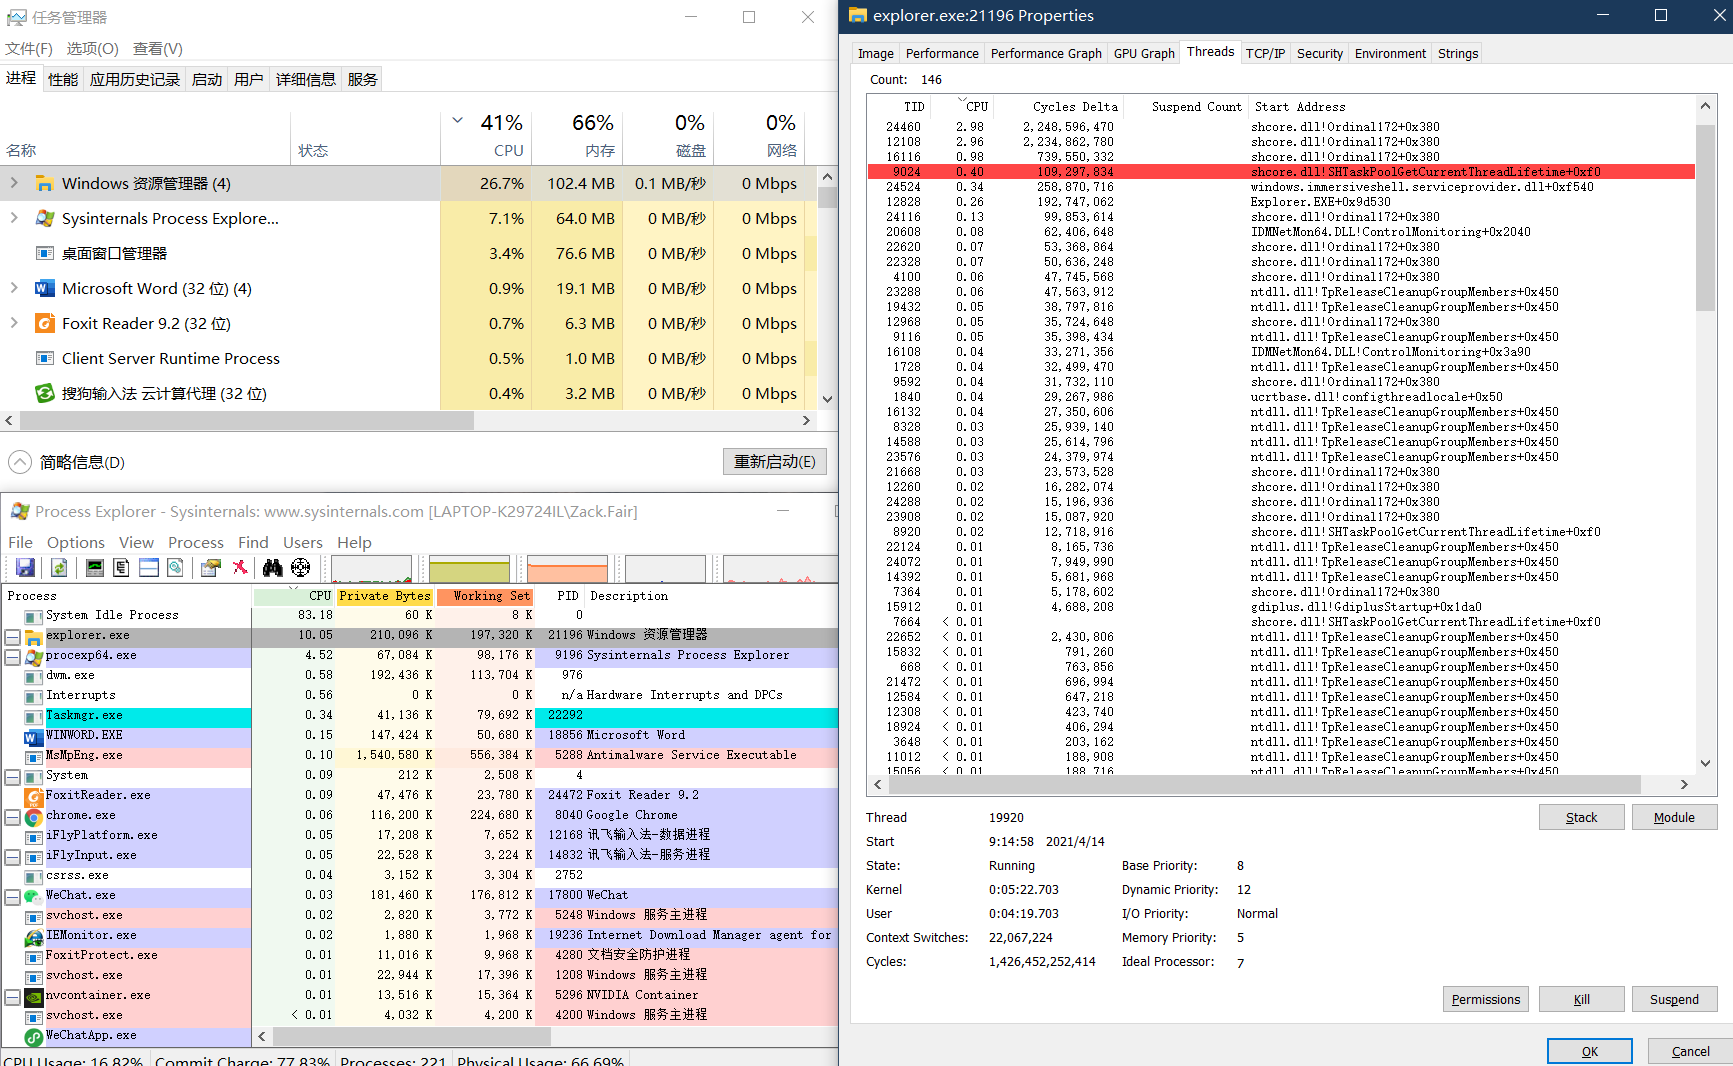Click the WeChat icon beside WeChat.exe
The image size is (1733, 1066).
(33, 896)
